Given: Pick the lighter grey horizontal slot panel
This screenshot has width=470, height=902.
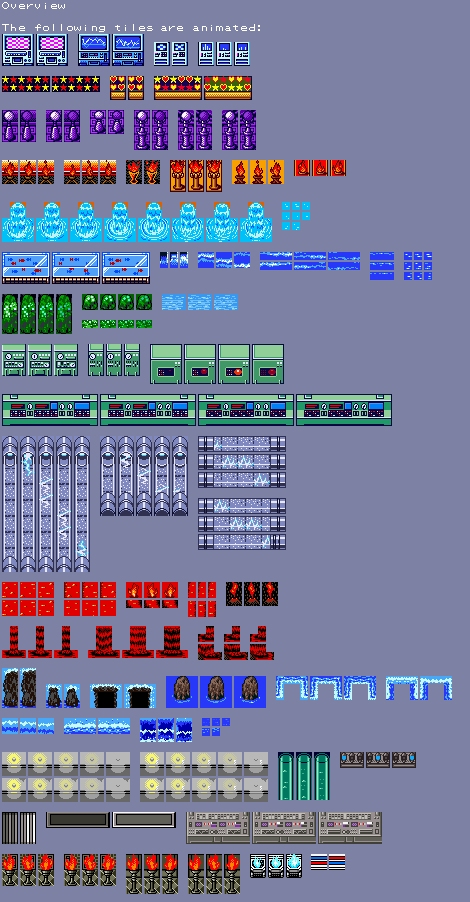Looking at the screenshot, I should click(144, 820).
